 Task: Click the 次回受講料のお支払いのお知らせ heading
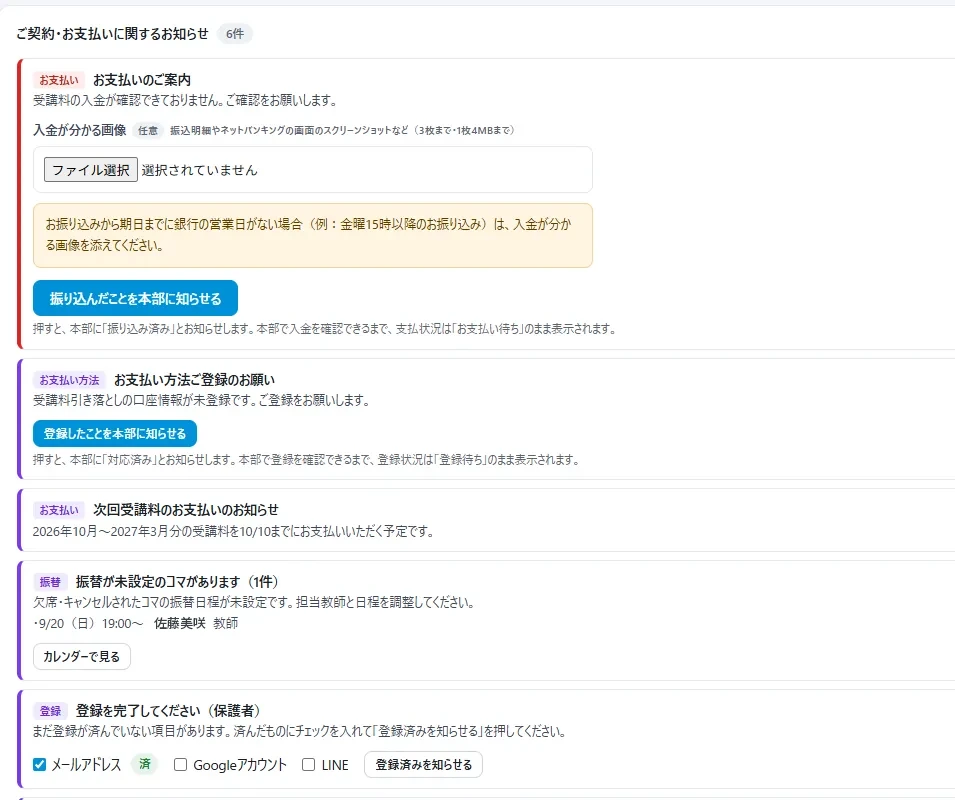[x=186, y=510]
